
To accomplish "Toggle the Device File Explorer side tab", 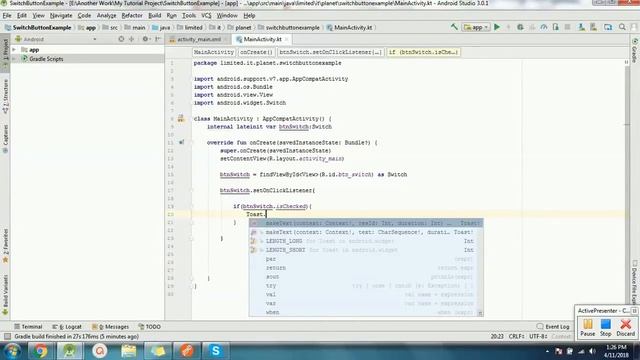I will 635,281.
